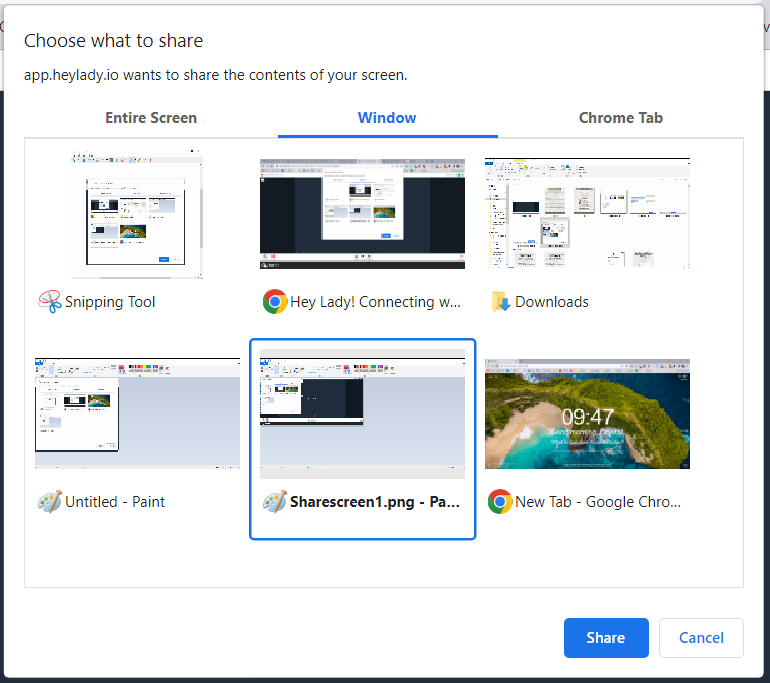Click the Snipping Tool scissors icon
770x683 pixels.
coord(49,301)
